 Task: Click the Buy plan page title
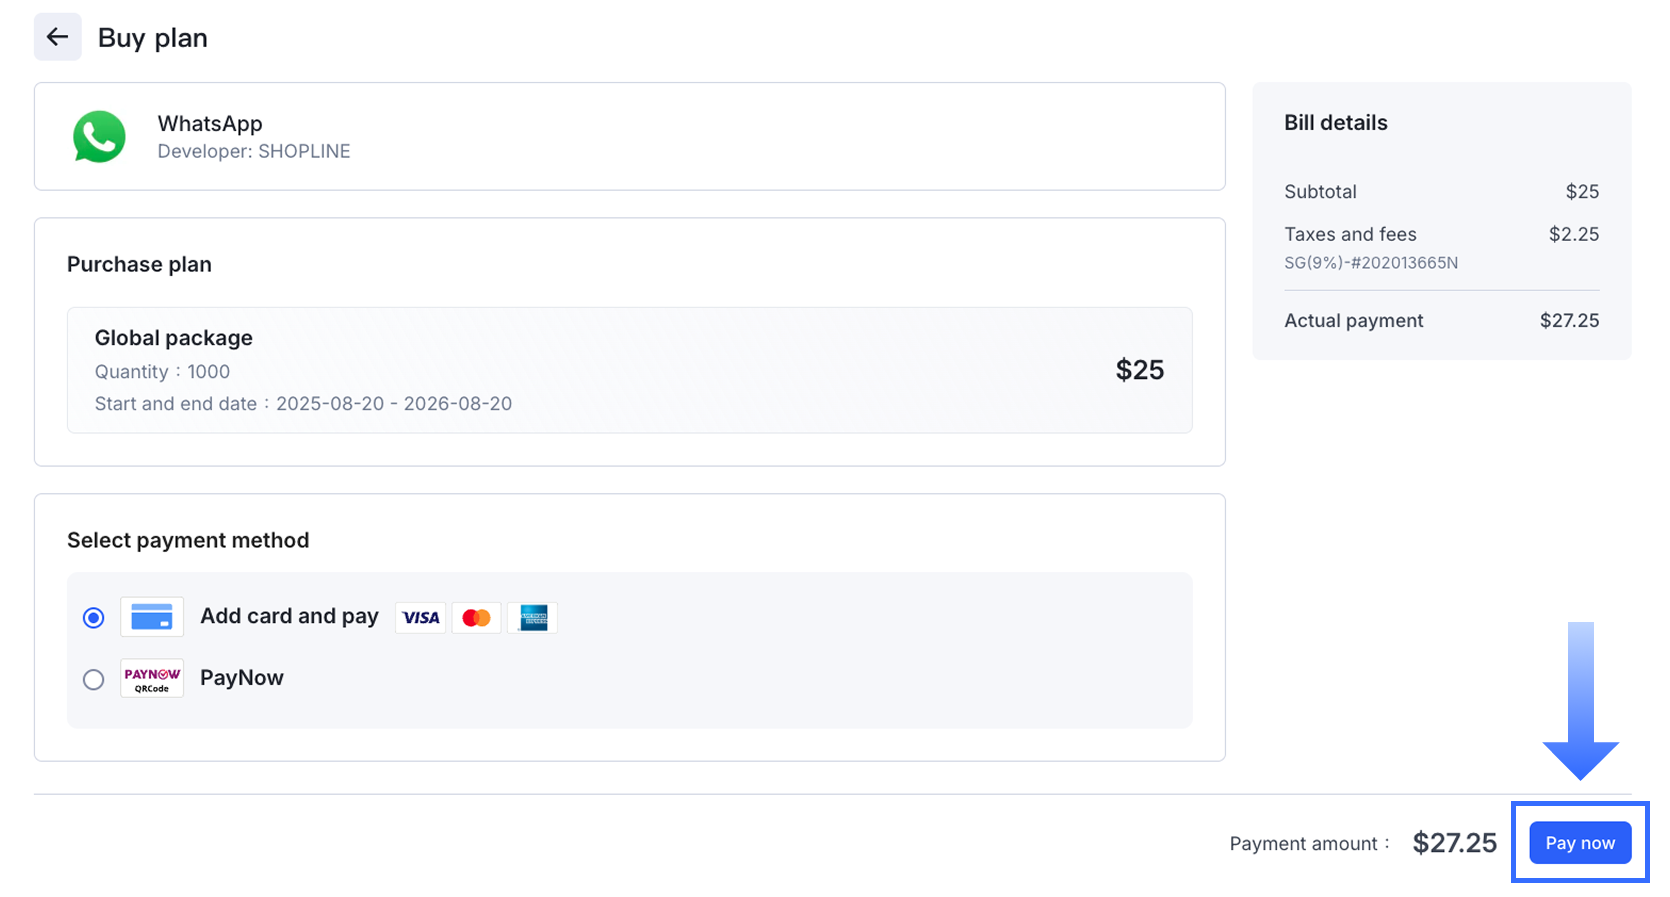coord(153,38)
